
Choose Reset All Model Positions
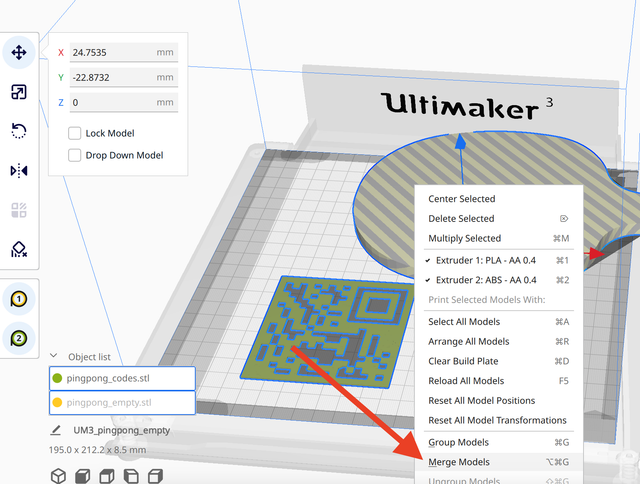(498, 400)
